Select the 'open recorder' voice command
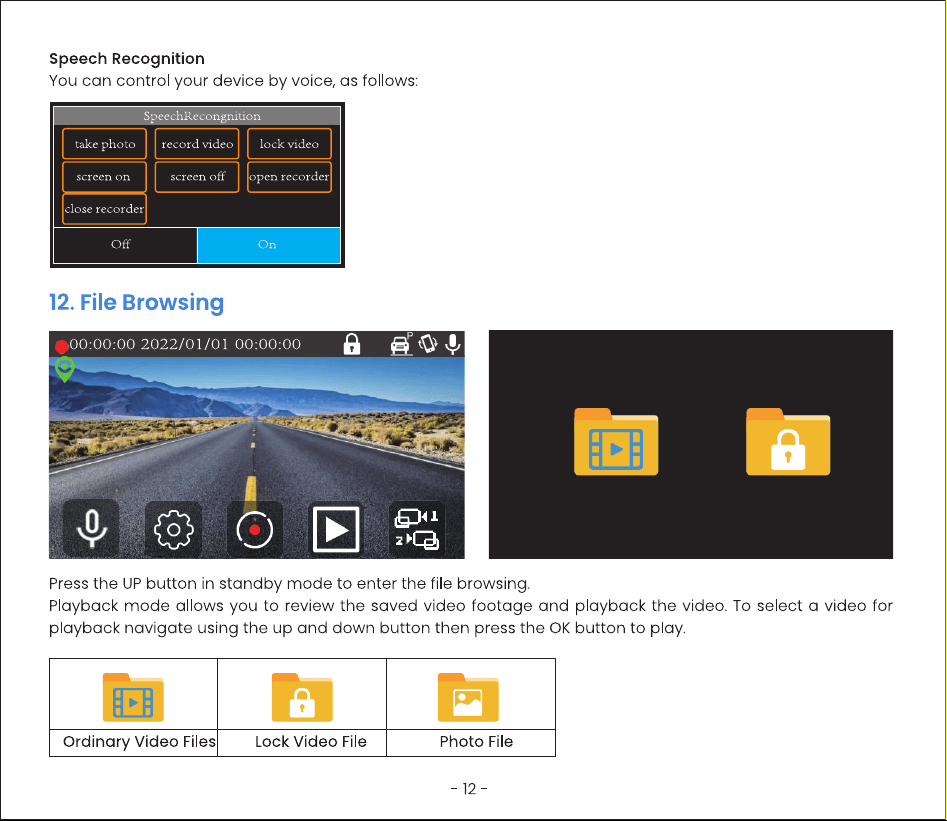The width and height of the screenshot is (947, 821). pos(289,176)
